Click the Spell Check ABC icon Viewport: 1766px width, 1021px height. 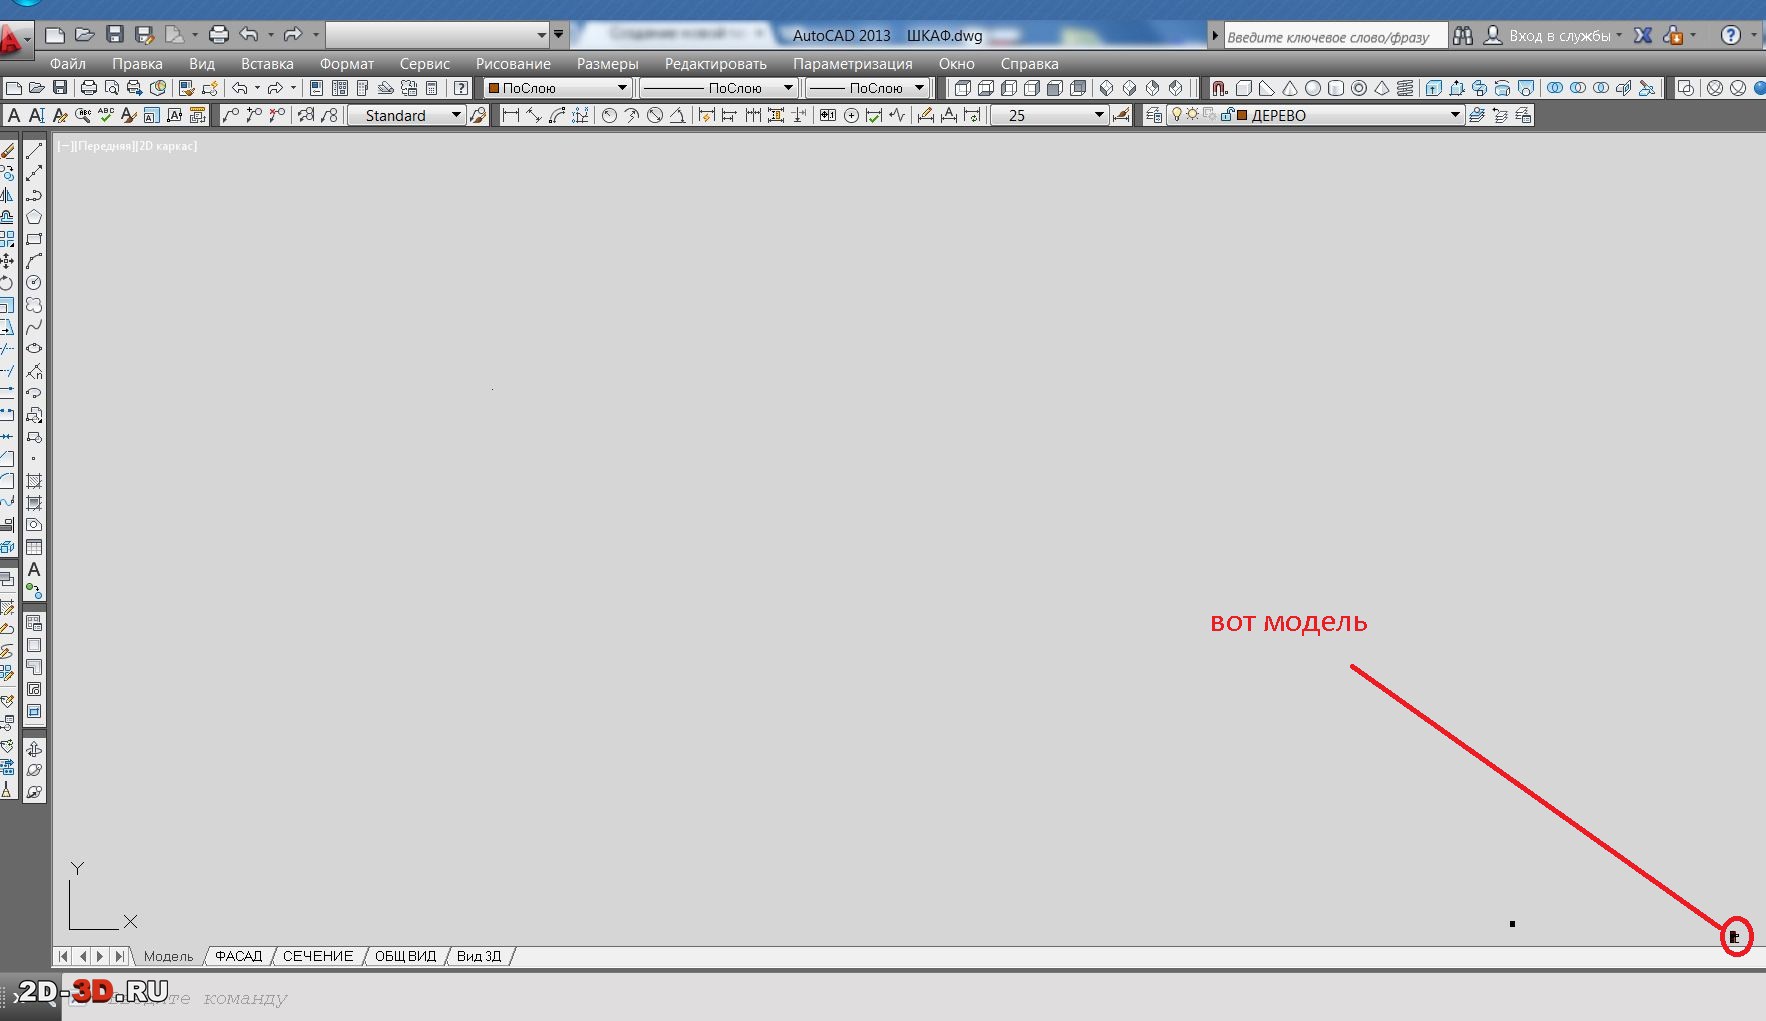[x=105, y=115]
